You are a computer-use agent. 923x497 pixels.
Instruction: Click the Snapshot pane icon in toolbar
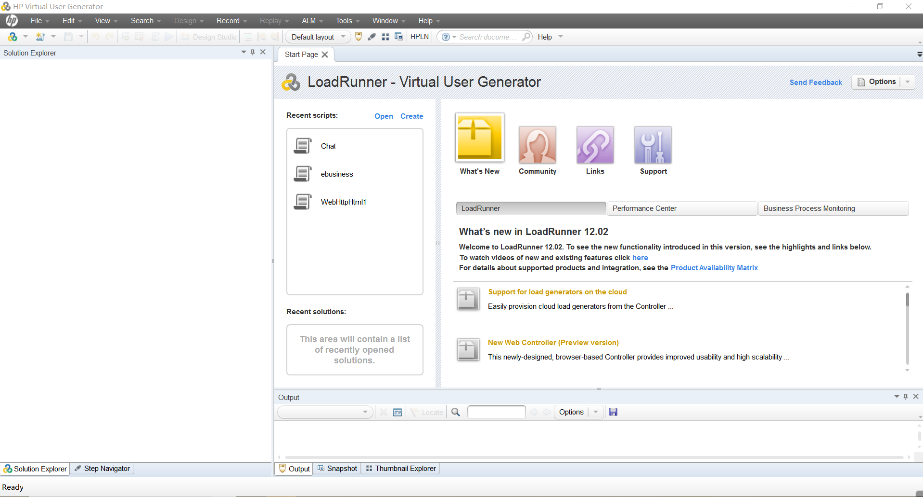point(399,37)
